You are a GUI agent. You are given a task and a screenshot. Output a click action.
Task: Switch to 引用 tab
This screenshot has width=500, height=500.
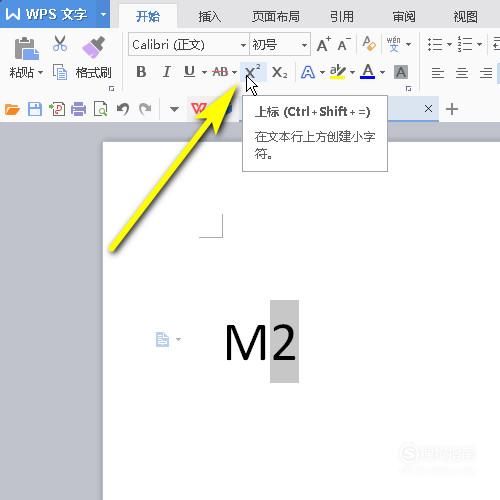click(342, 16)
